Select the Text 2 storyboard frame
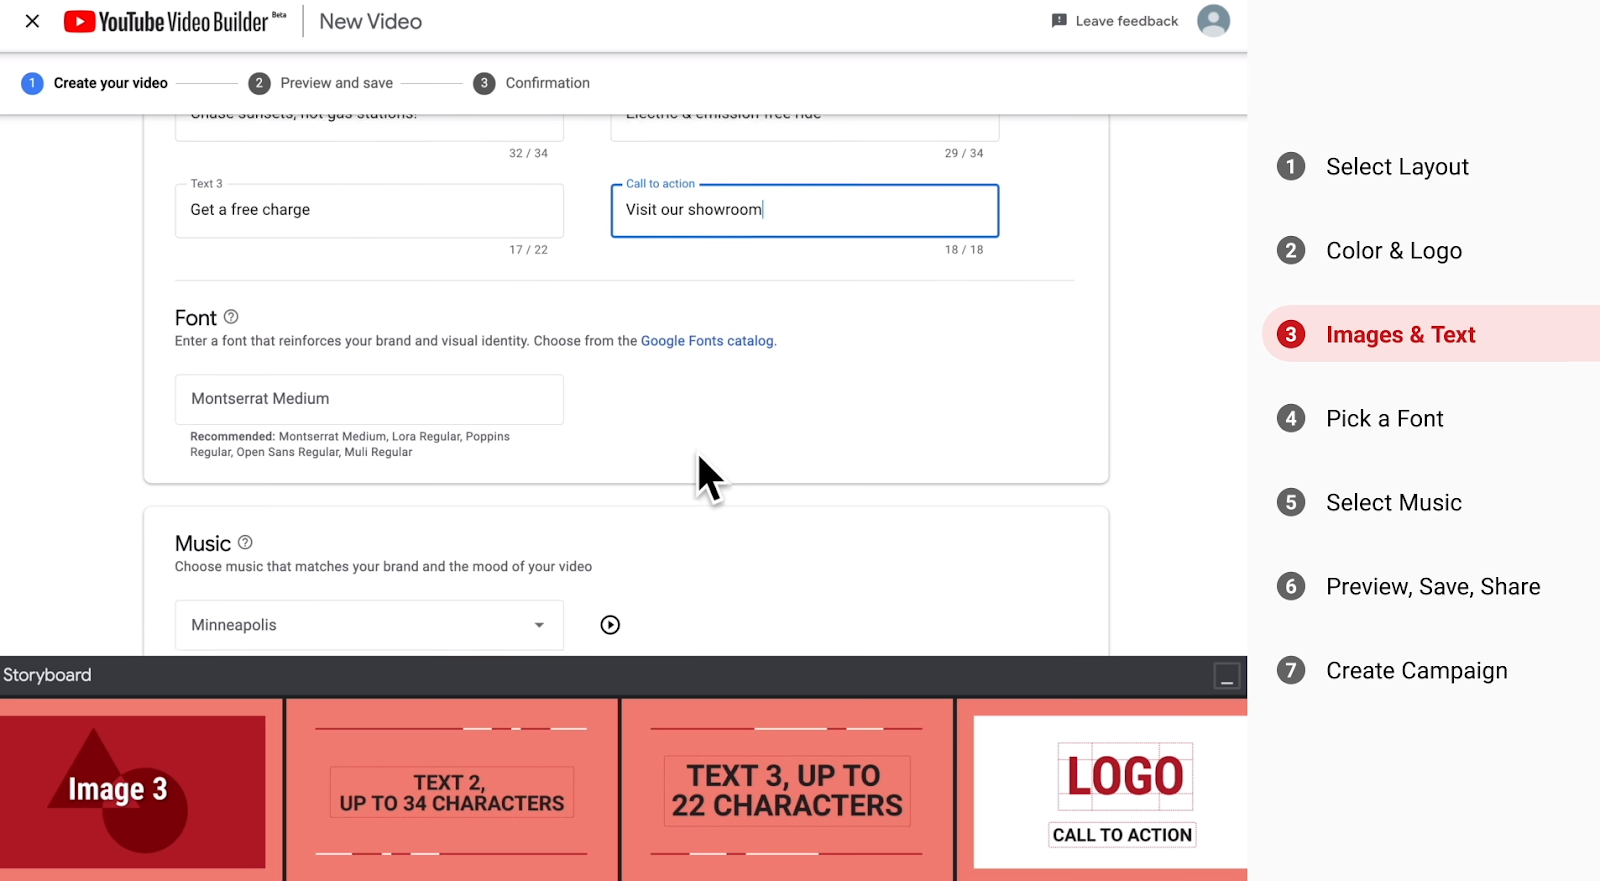The image size is (1600, 881). click(451, 790)
